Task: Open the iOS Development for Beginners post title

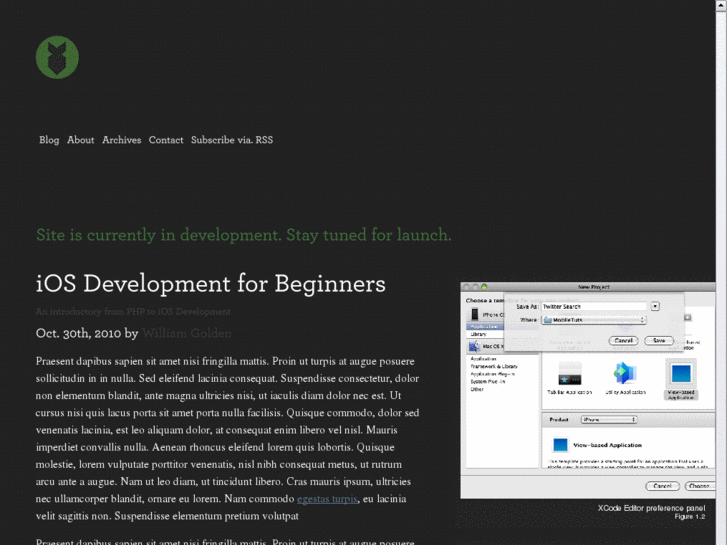Action: [210, 283]
